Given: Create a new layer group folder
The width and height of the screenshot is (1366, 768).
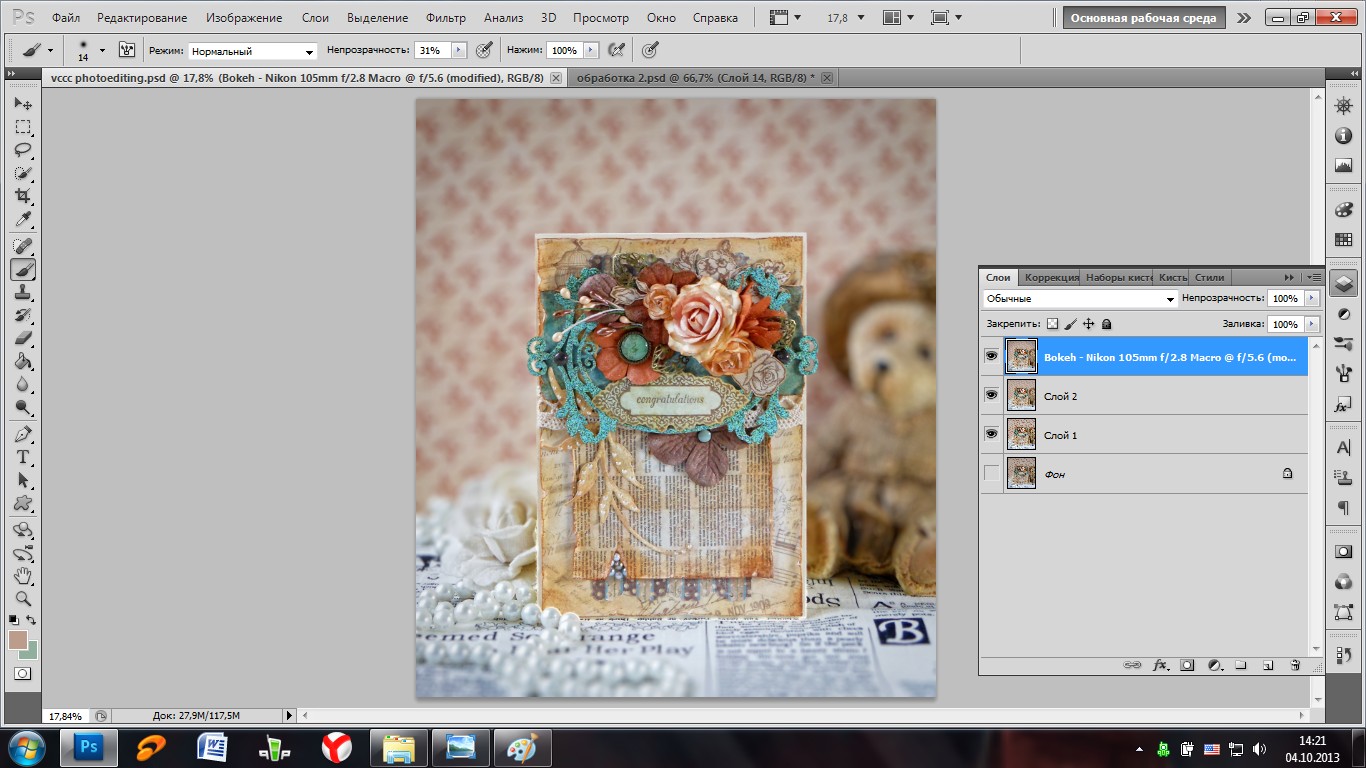Looking at the screenshot, I should coord(1240,664).
